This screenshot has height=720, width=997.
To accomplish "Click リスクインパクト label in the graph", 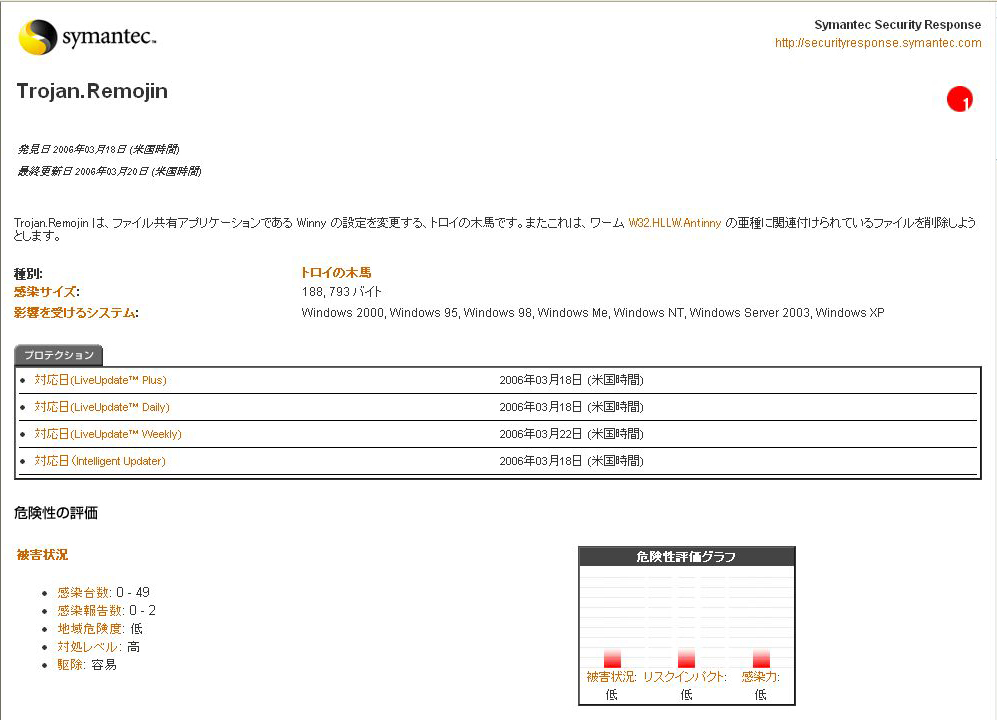I will point(684,677).
